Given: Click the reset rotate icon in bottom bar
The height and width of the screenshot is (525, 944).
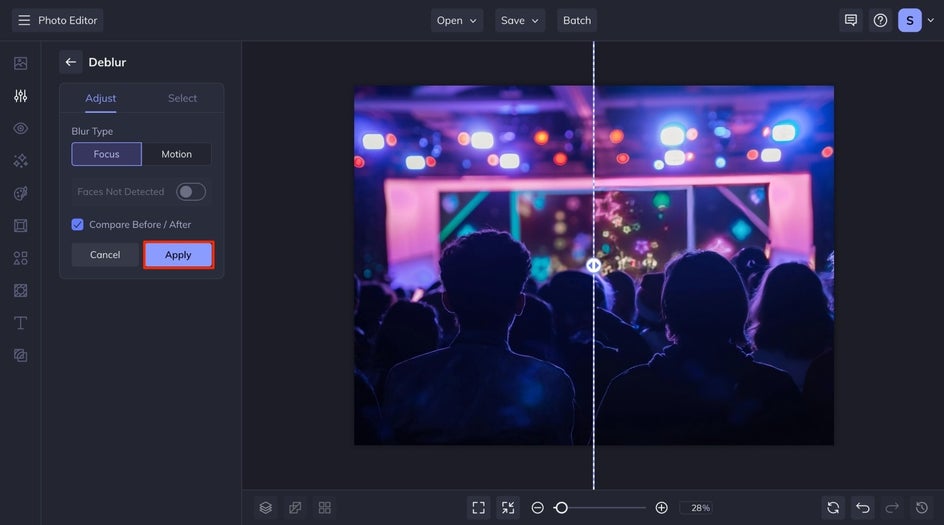Looking at the screenshot, I should point(833,508).
